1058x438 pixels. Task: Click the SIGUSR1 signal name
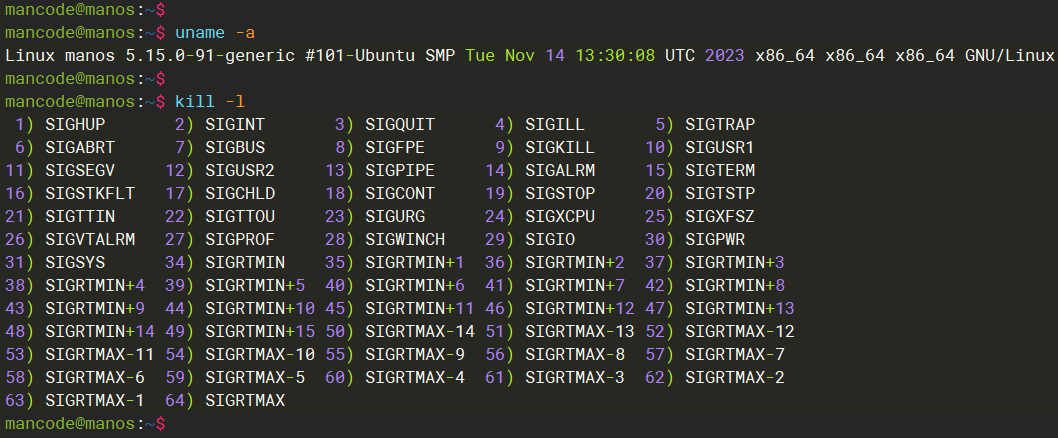click(x=720, y=147)
